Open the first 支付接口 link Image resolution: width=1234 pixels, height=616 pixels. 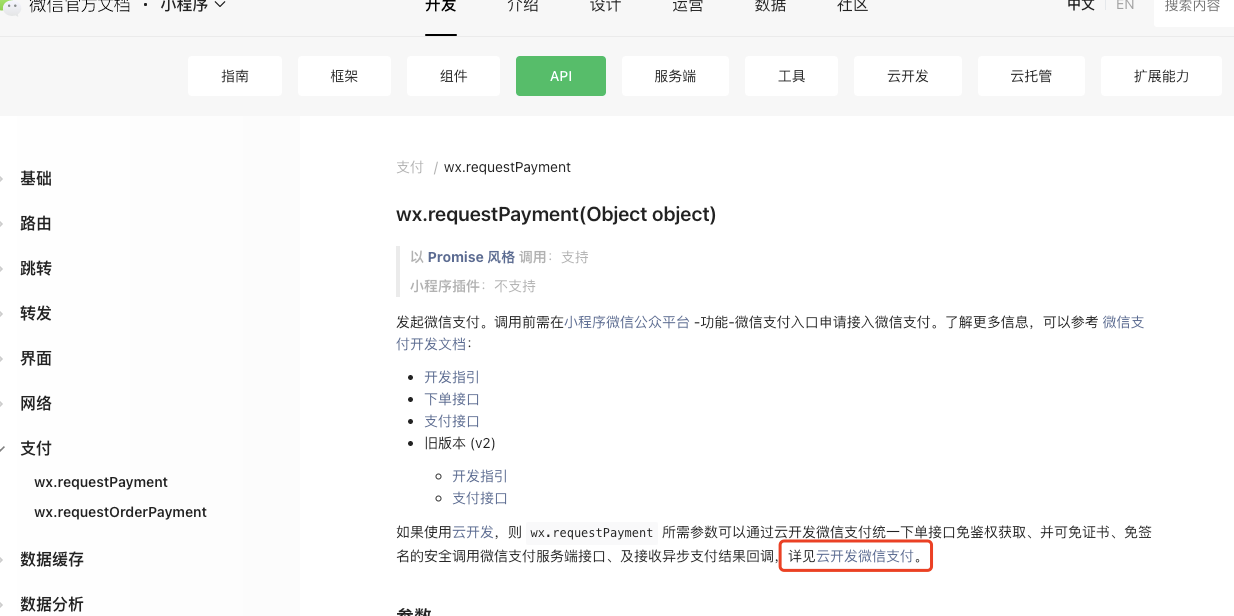pos(452,421)
